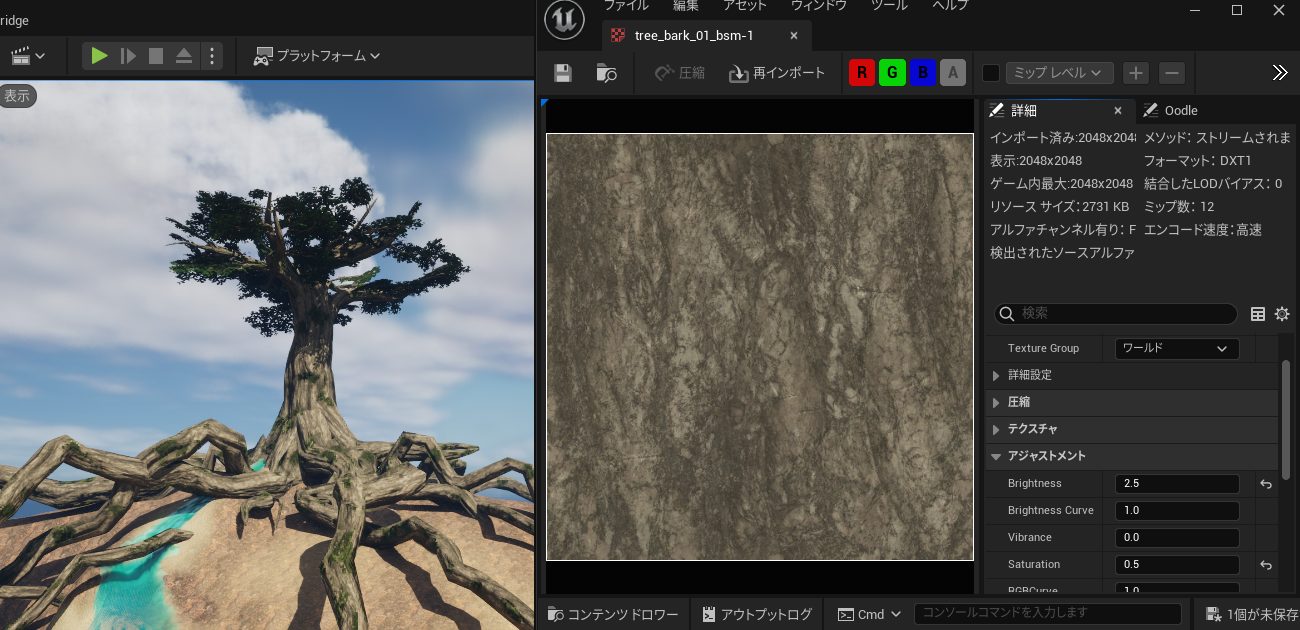
Task: Open the コンテンツ ドロワー content drawer
Action: tap(613, 614)
